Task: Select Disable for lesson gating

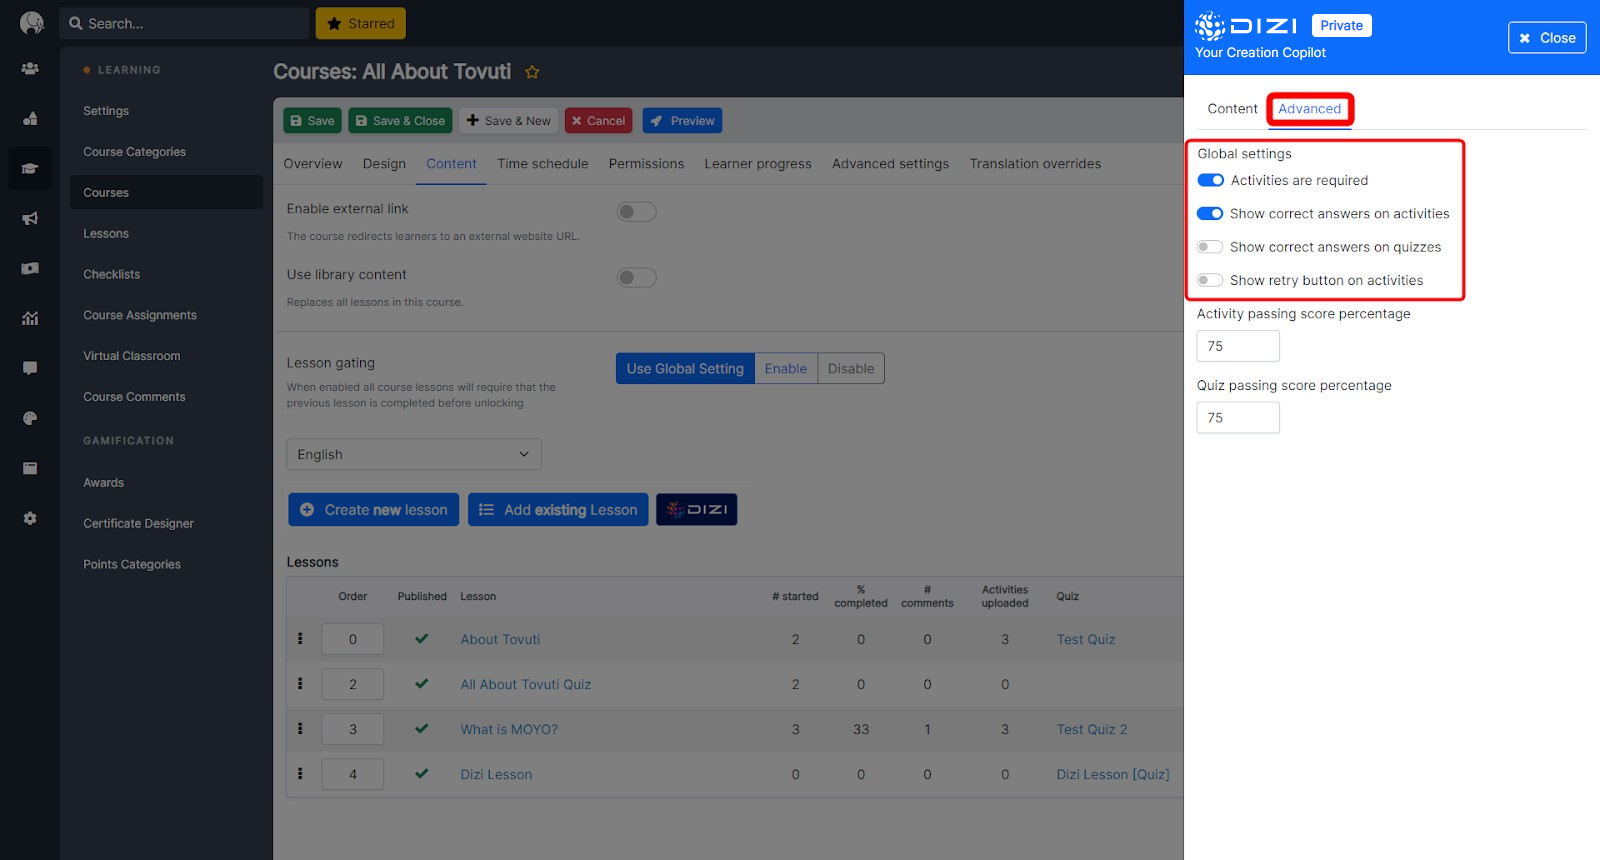Action: (x=851, y=369)
